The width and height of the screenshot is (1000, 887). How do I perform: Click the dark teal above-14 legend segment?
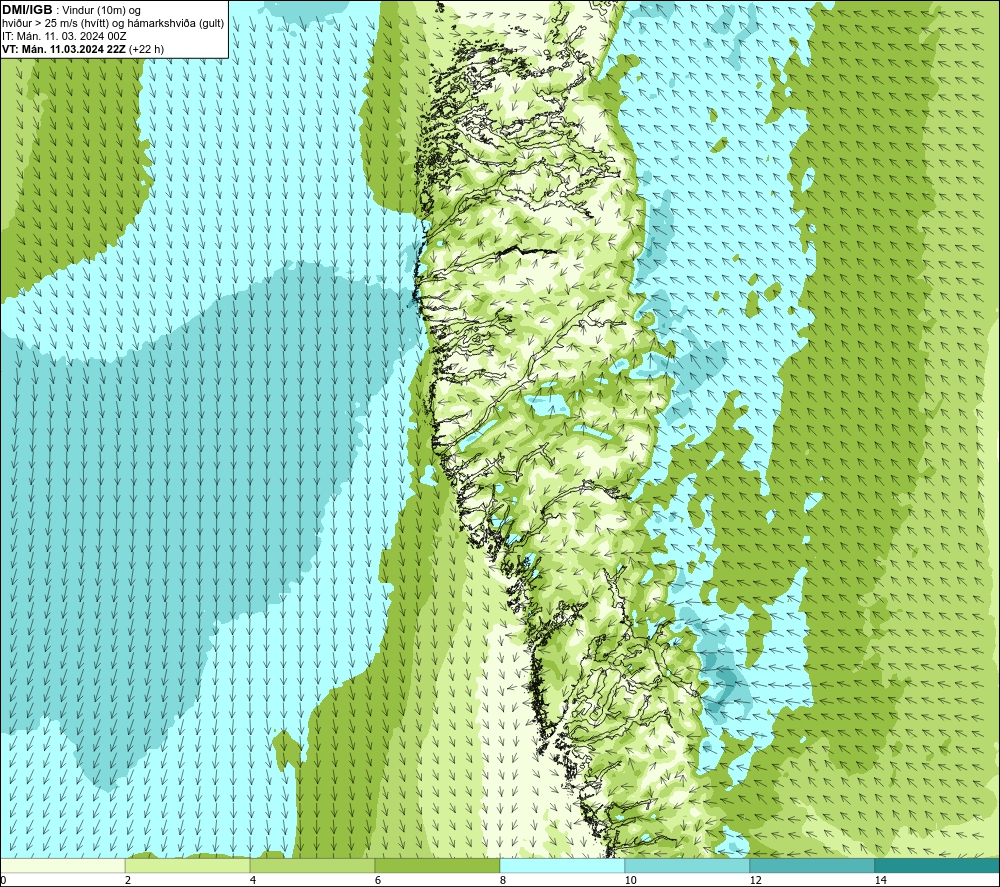(938, 865)
